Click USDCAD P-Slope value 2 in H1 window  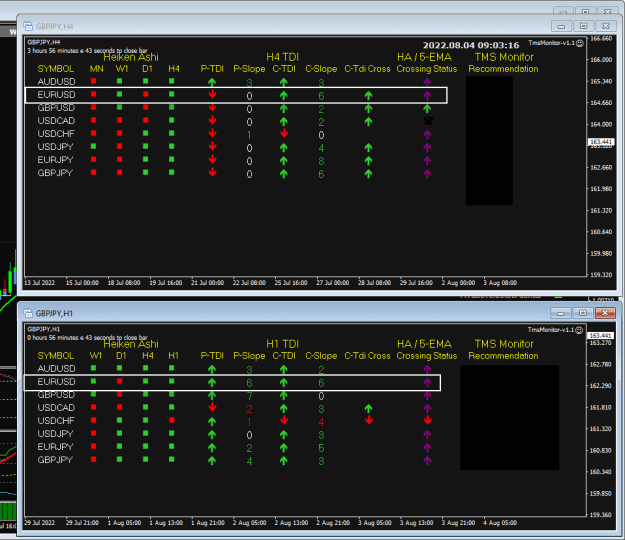tap(250, 409)
